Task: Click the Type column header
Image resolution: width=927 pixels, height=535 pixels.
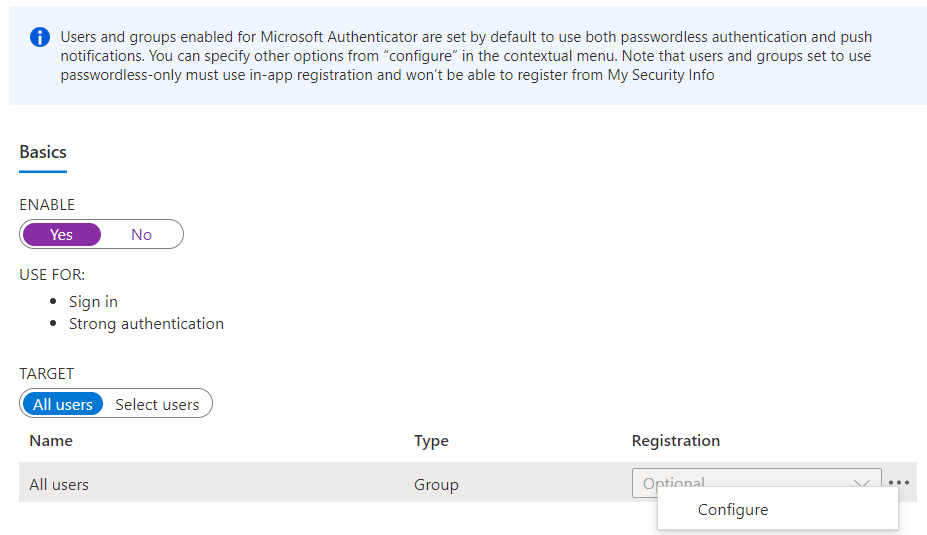Action: (x=431, y=440)
